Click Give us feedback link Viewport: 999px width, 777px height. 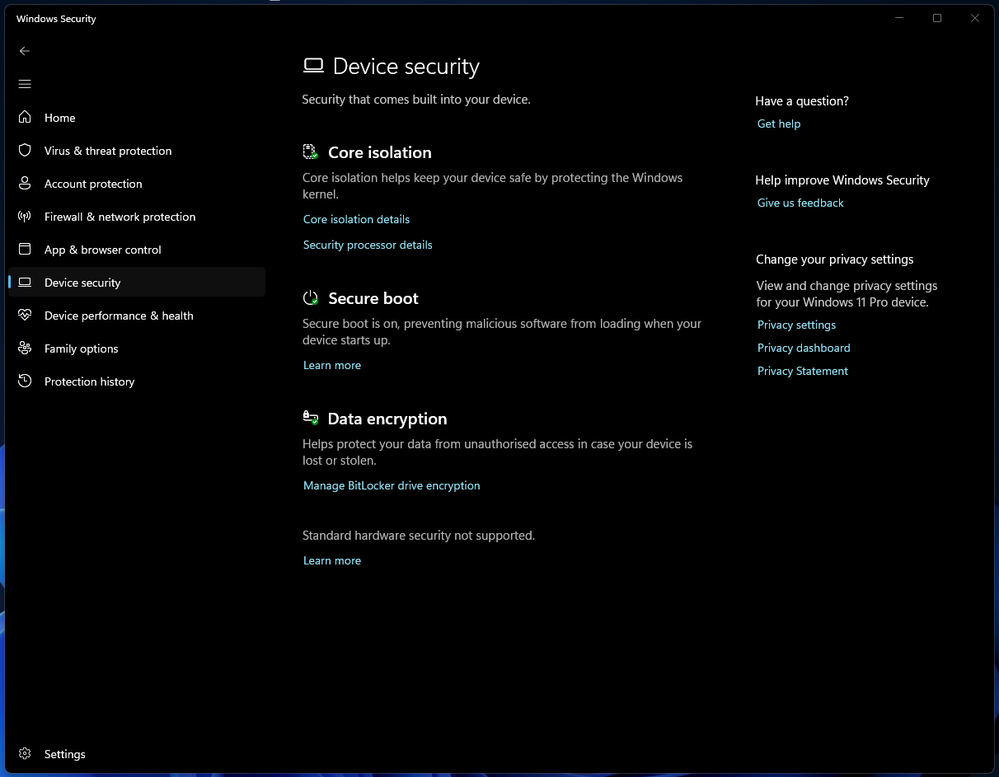(800, 203)
